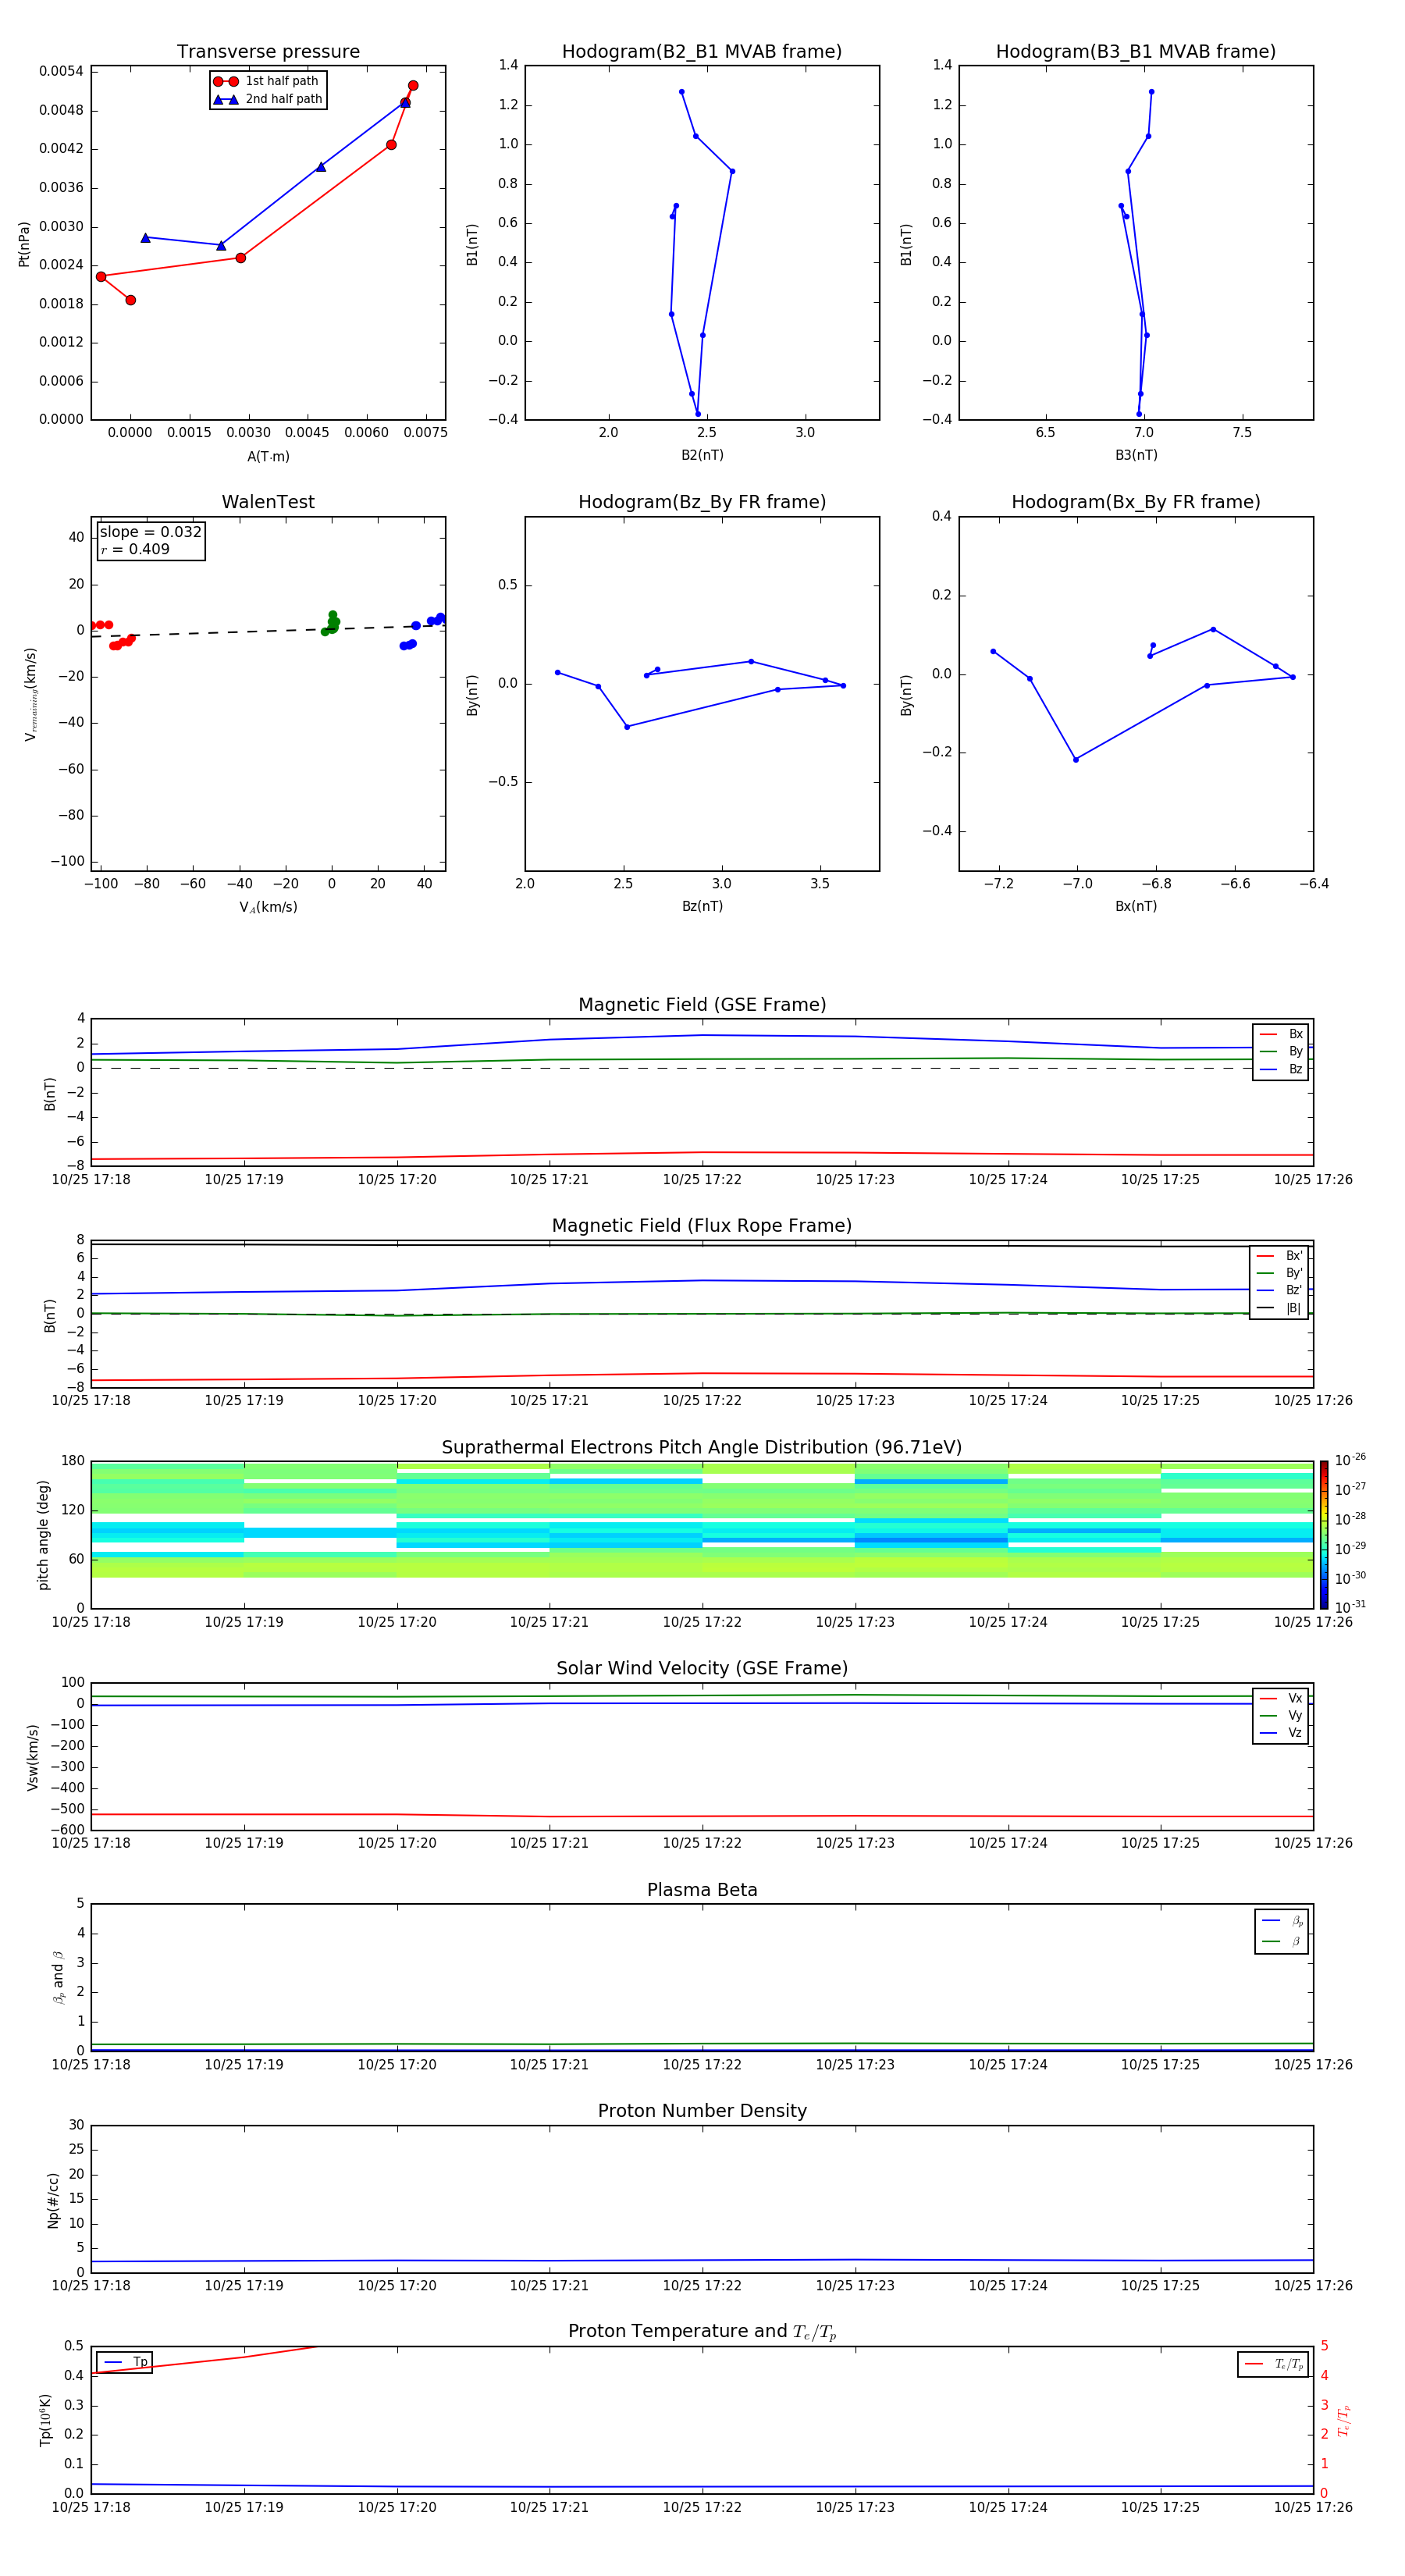Image resolution: width=1405 pixels, height=2576 pixels.
Task: Click 'Vx' in the Solar Wind Velocity legend
Action: tap(1281, 1698)
